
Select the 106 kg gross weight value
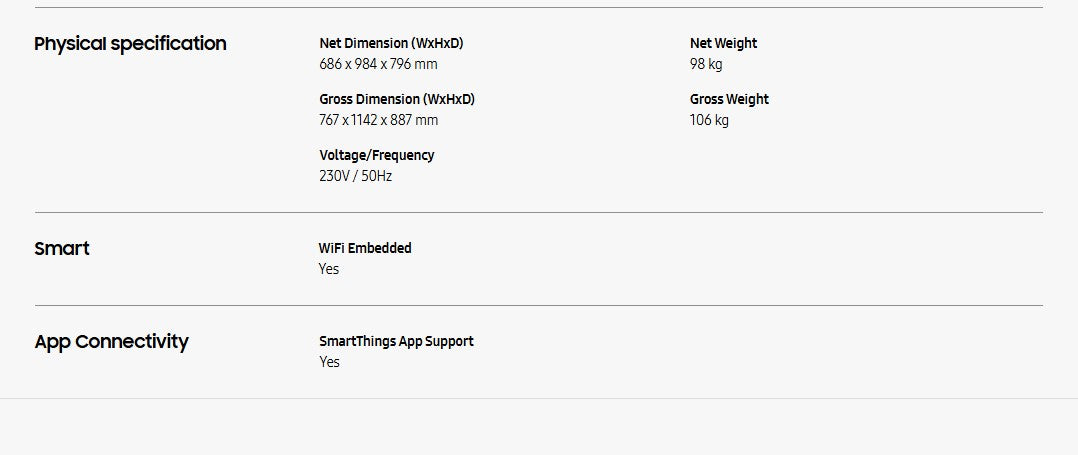[709, 121]
